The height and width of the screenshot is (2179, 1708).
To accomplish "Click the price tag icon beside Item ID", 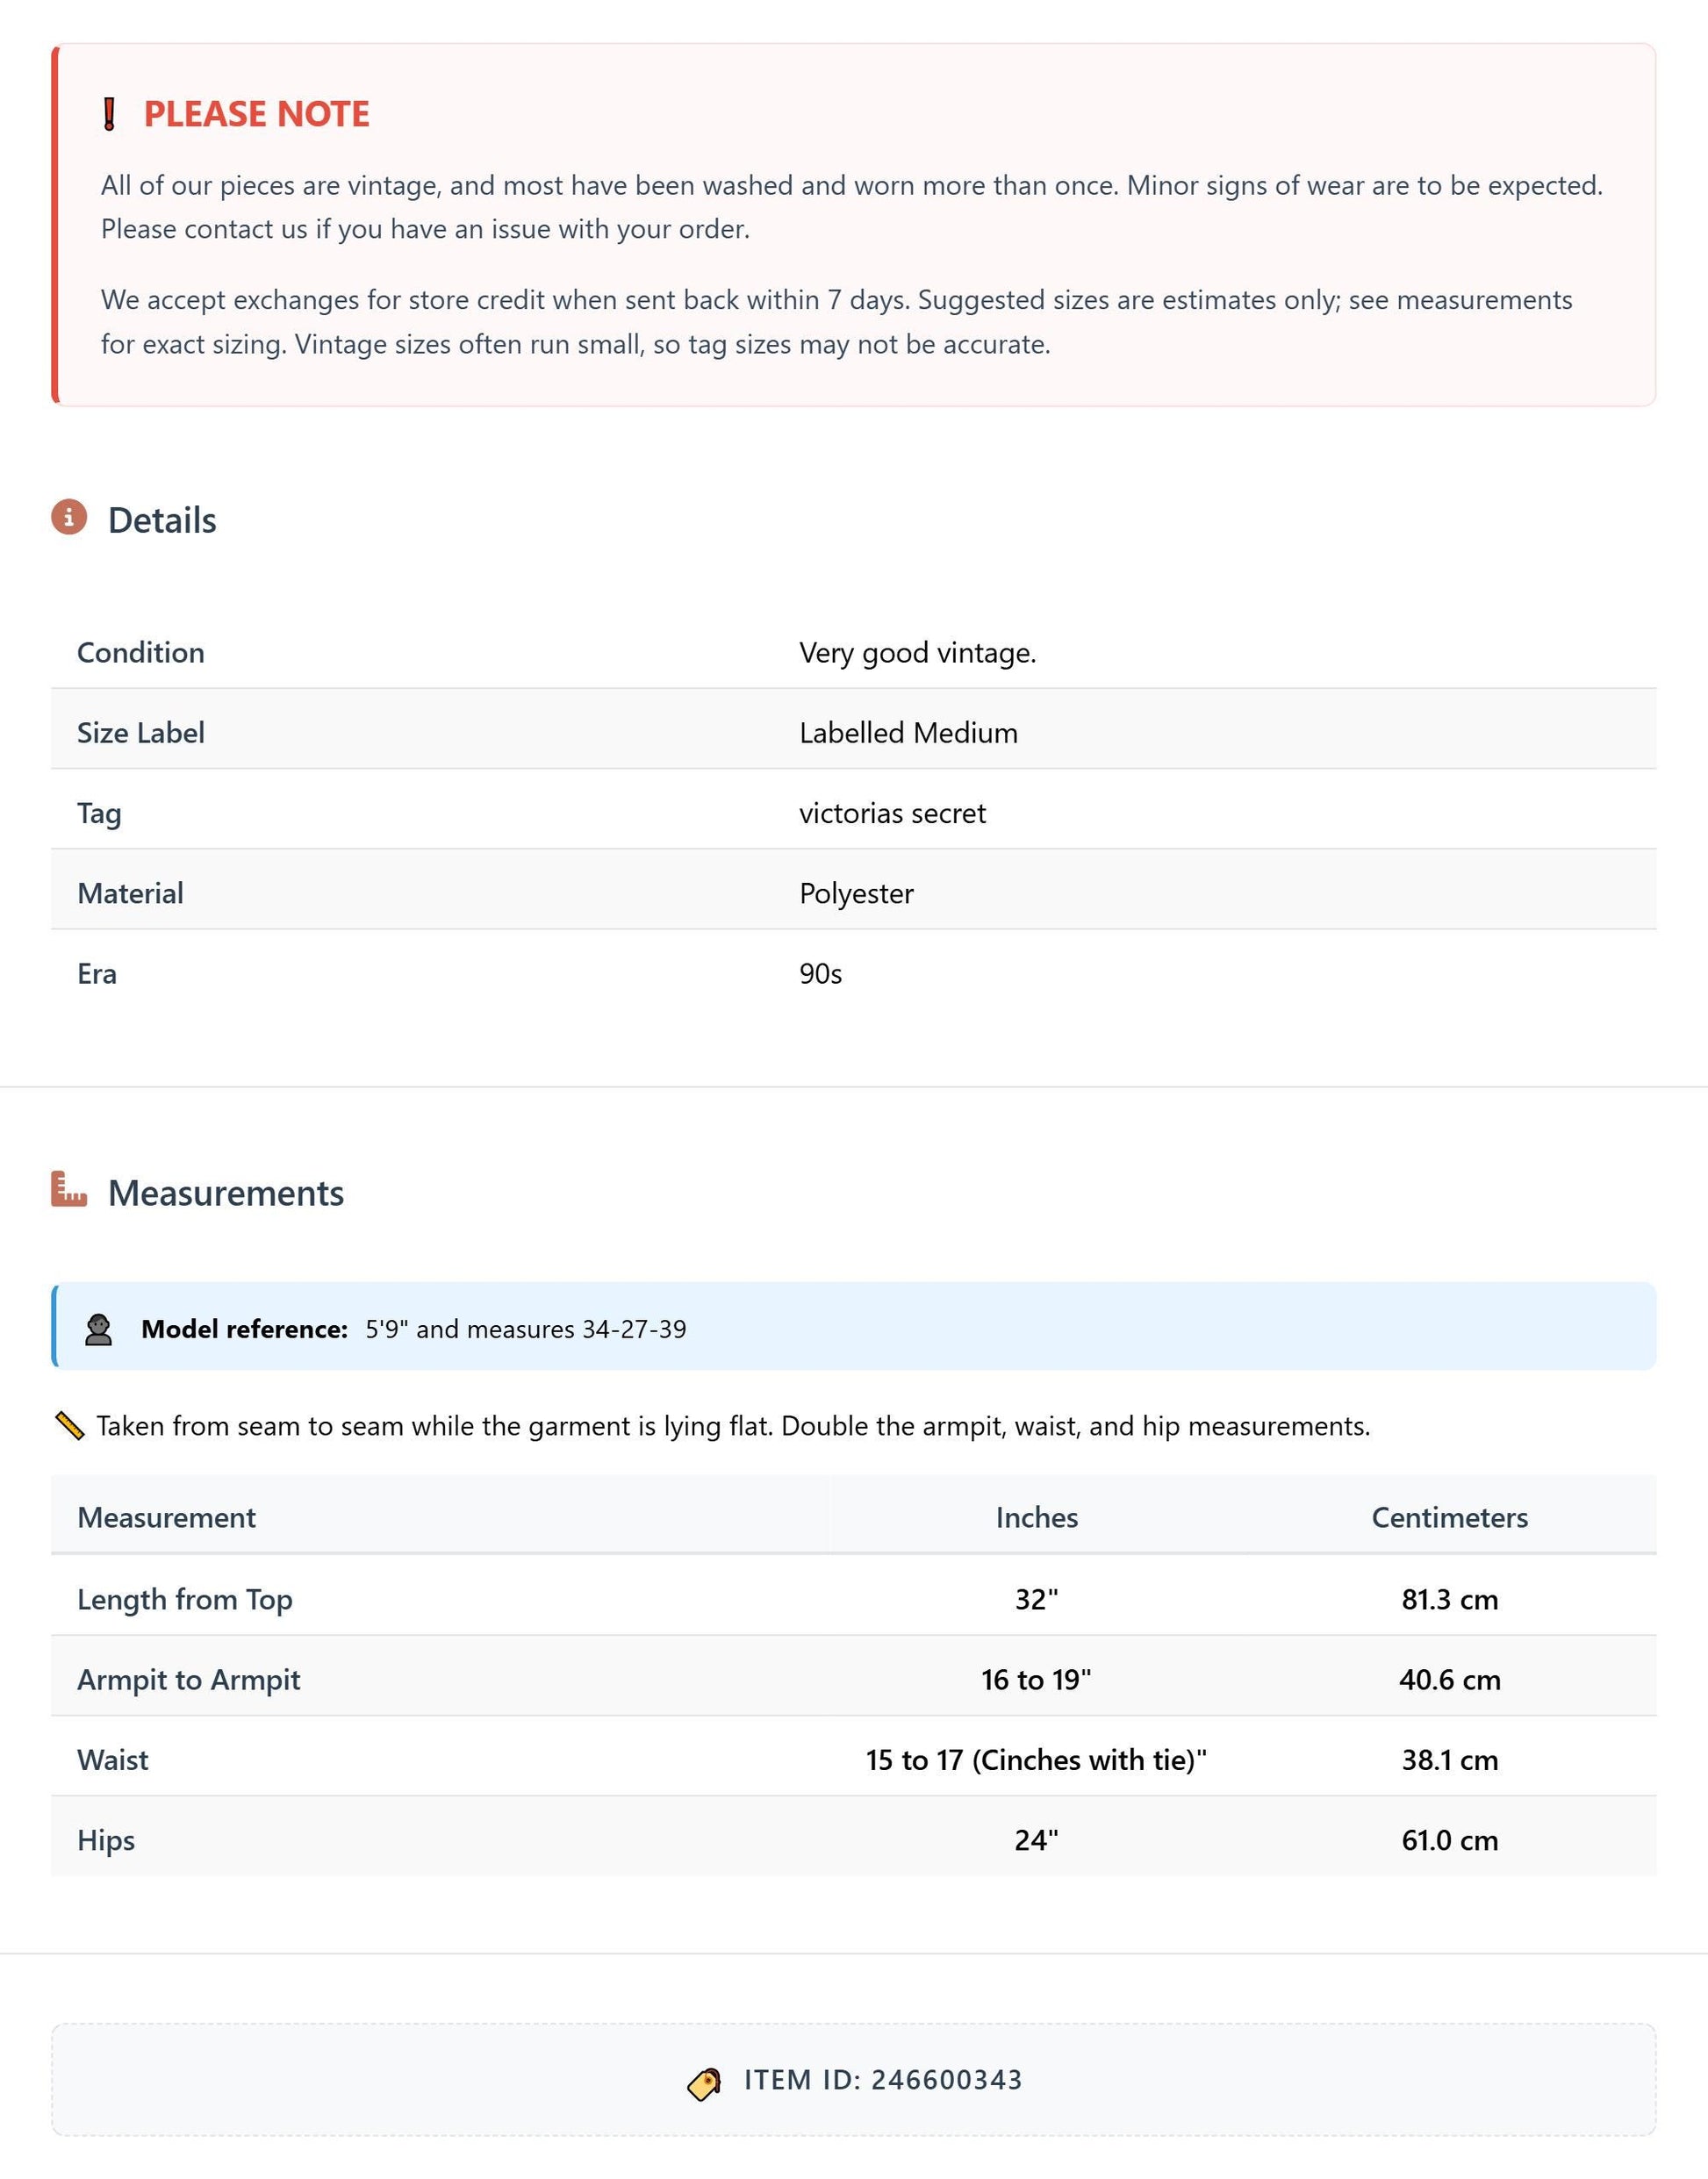I will (704, 2083).
